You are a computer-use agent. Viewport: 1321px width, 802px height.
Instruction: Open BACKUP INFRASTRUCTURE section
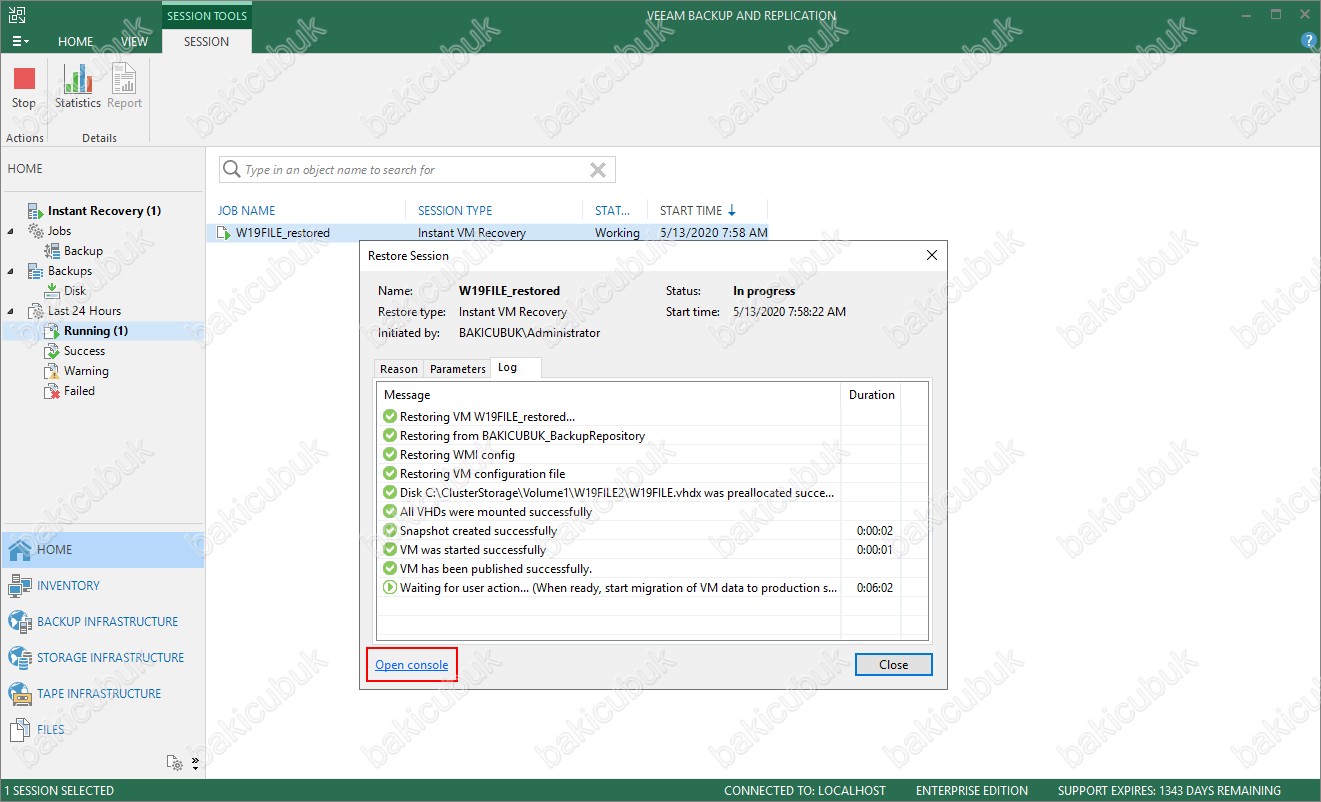tap(102, 622)
